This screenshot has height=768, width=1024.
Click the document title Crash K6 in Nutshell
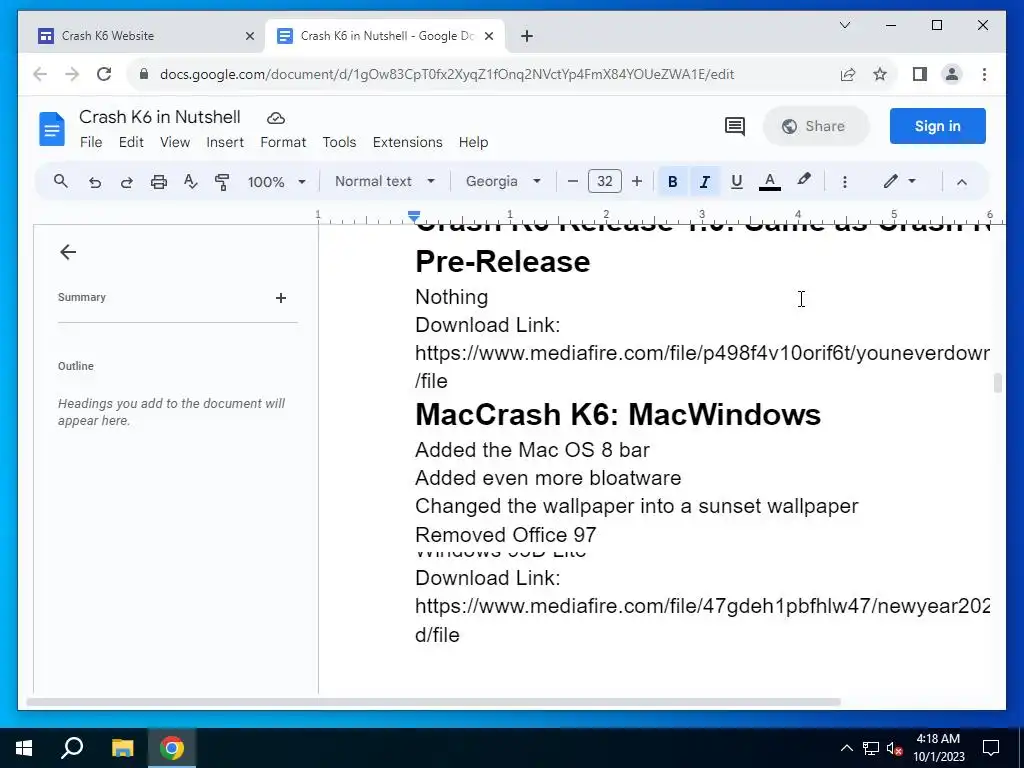coord(160,117)
